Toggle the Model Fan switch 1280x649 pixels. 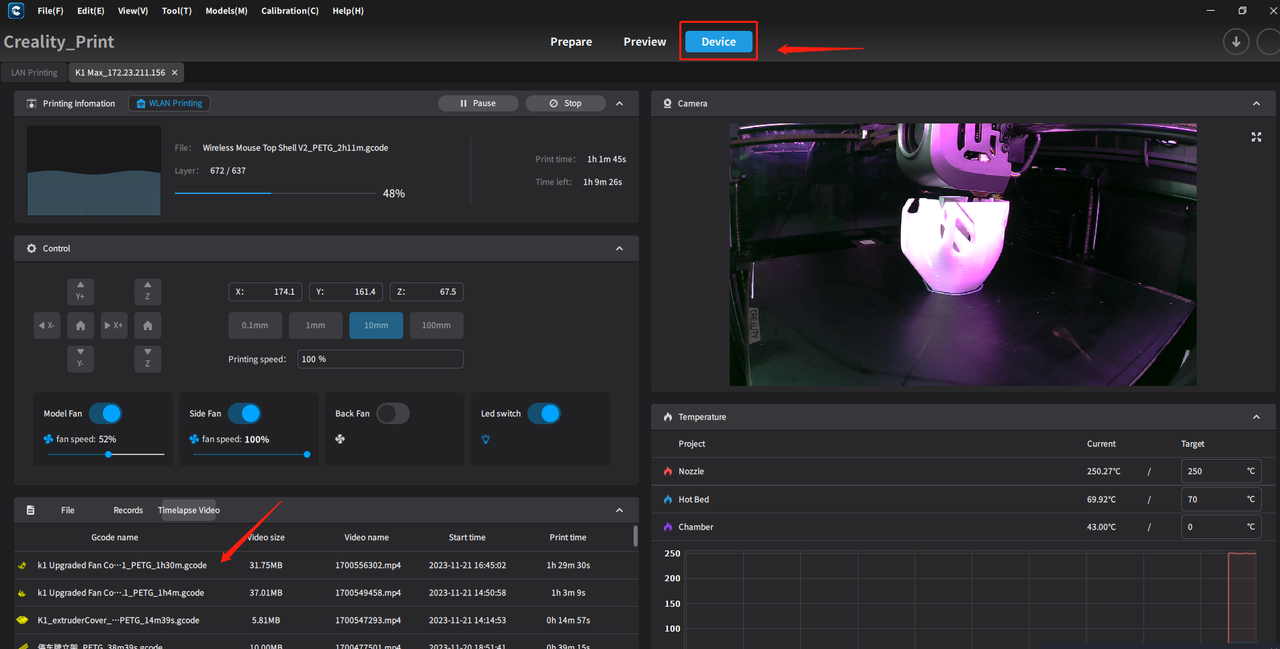pos(105,413)
